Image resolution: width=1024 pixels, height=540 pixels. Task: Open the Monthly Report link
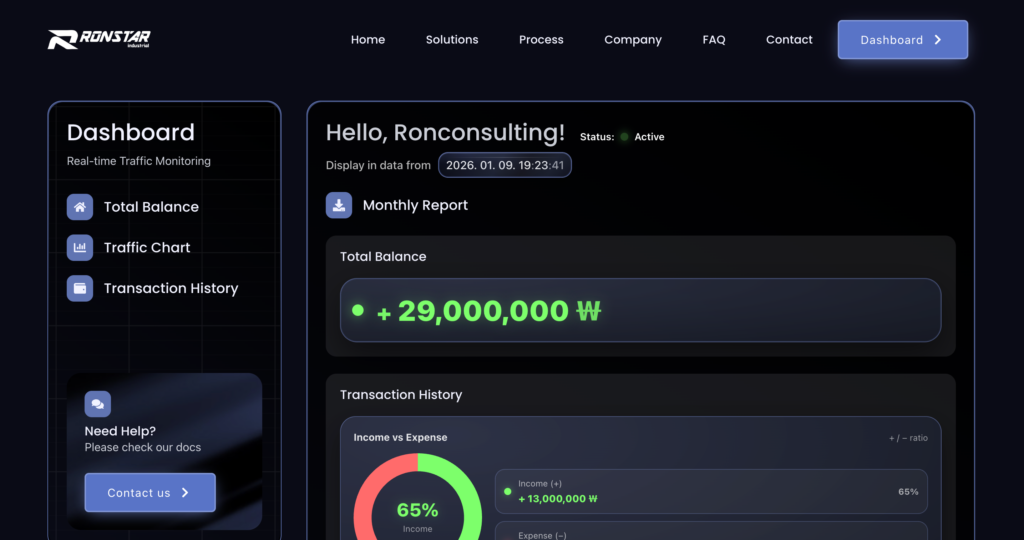click(x=415, y=205)
